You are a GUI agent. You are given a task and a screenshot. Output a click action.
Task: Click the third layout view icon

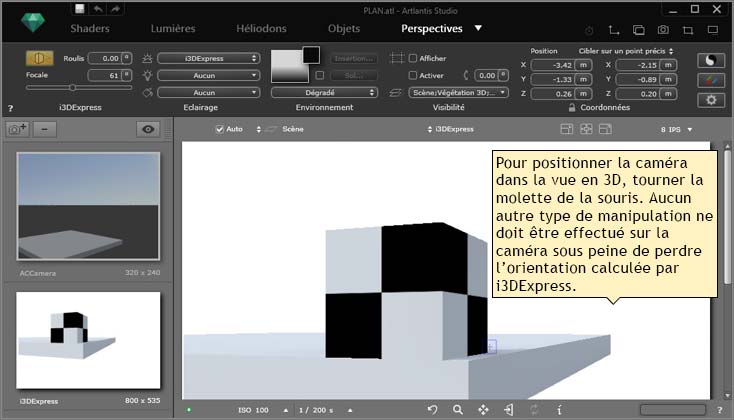605,129
